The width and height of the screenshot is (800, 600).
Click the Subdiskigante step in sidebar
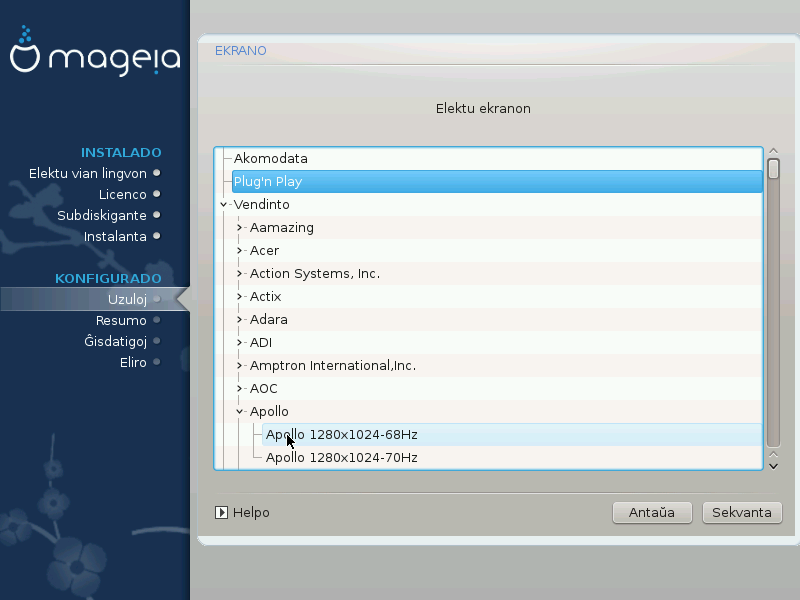(102, 215)
